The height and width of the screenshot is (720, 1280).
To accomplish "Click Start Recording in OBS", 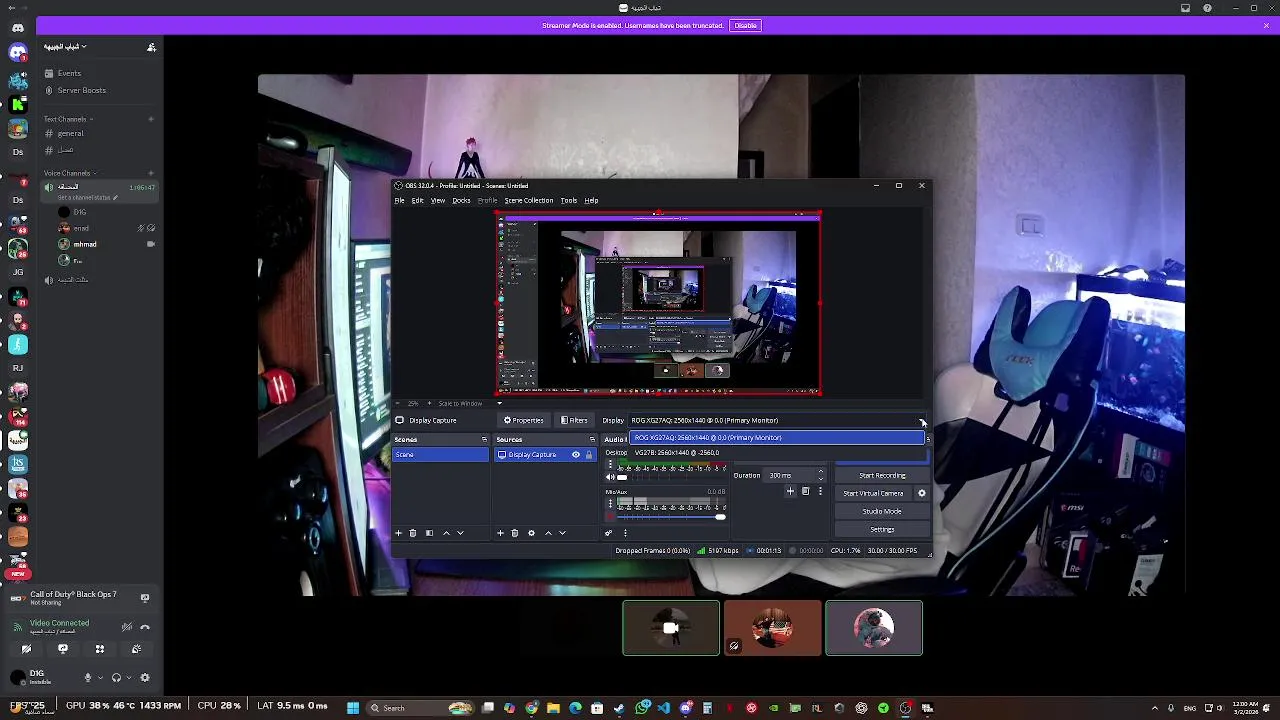I will [882, 475].
